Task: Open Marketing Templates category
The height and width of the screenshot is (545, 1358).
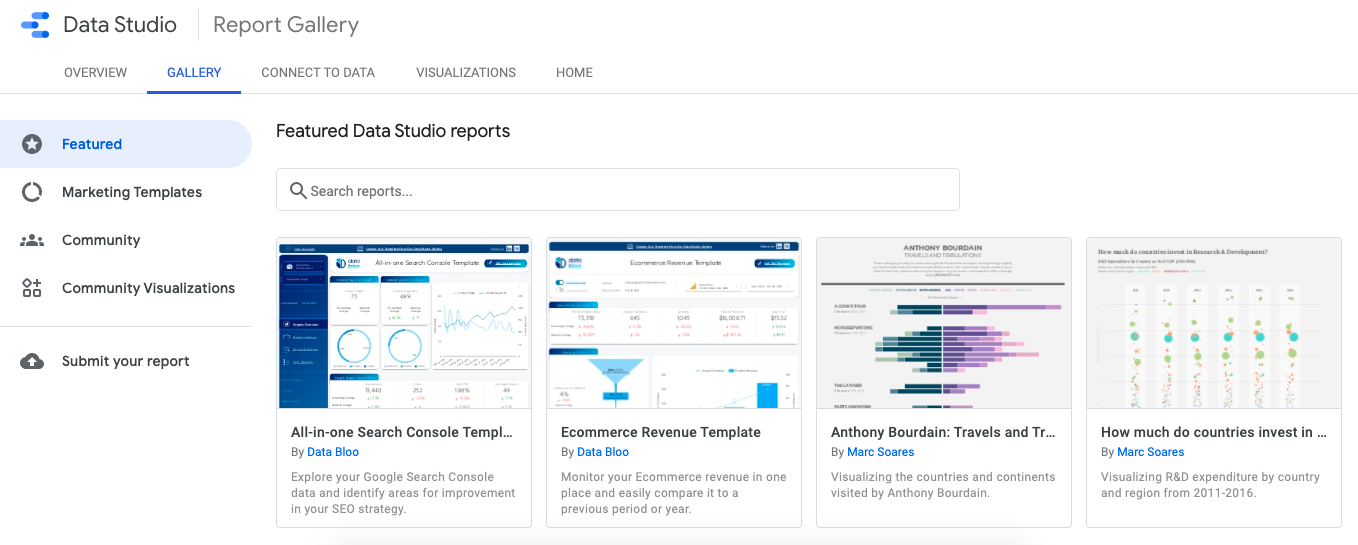Action: 126,192
